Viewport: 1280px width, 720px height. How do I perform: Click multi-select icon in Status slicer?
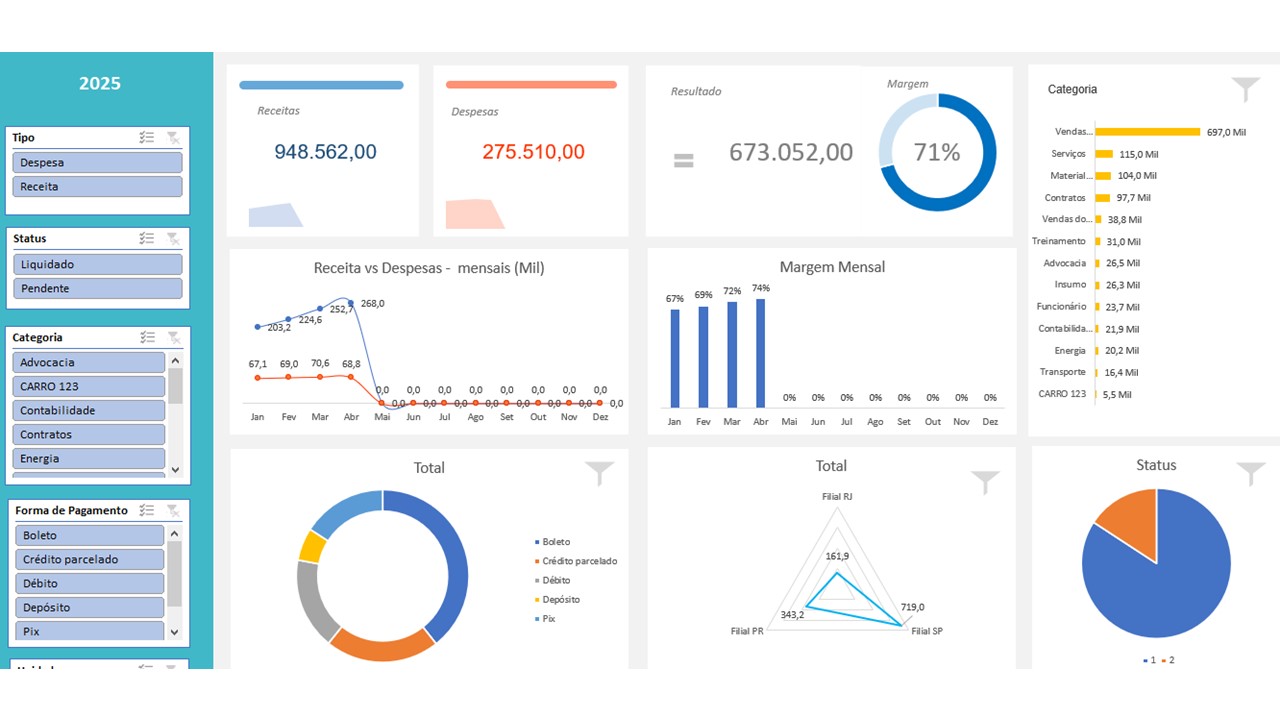[x=147, y=238]
